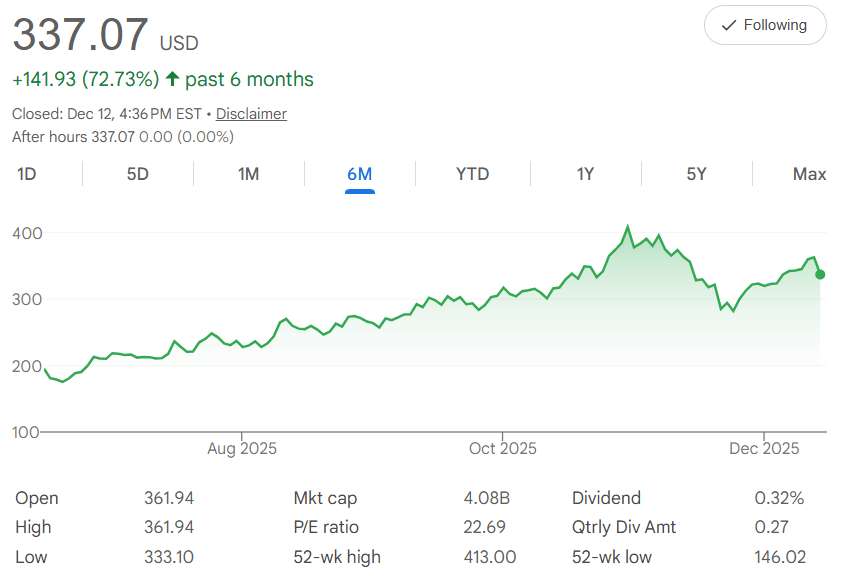Select the 5D chart range tab
This screenshot has width=841, height=576.
click(138, 174)
